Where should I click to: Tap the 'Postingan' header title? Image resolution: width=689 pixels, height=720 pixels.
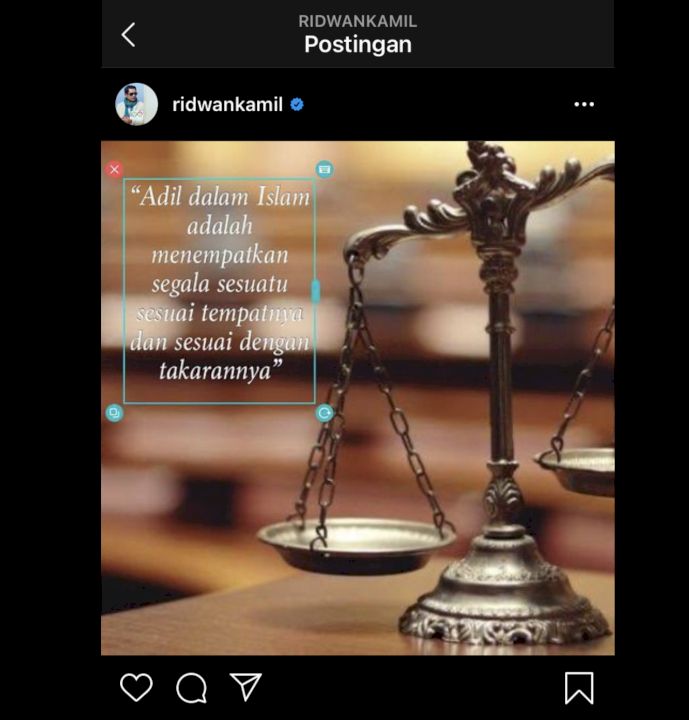358,45
